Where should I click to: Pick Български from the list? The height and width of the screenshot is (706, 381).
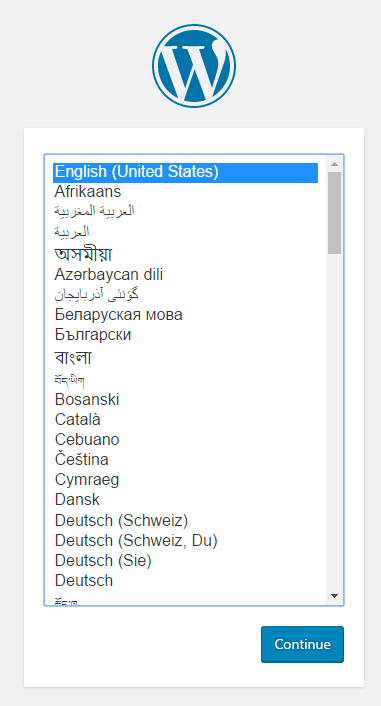click(186, 335)
